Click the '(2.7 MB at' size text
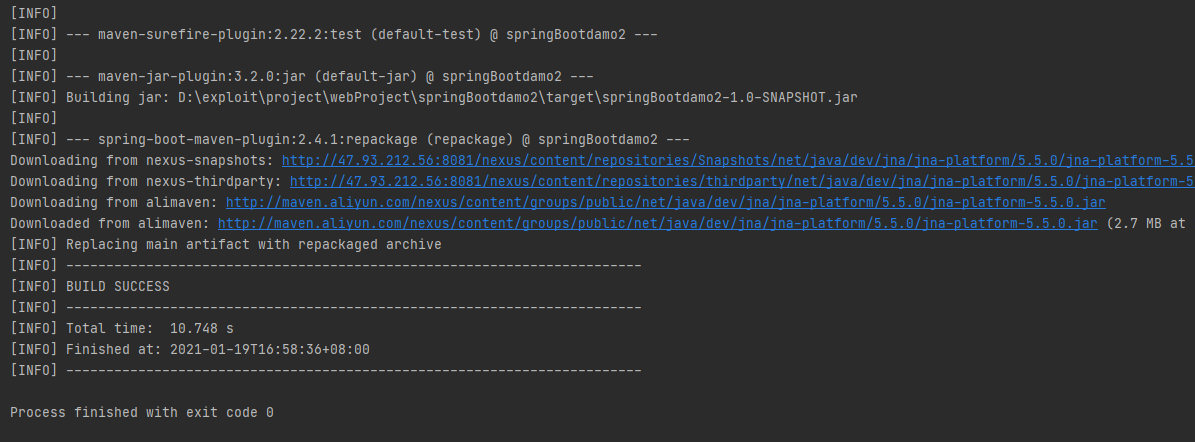1195x442 pixels. 1147,223
